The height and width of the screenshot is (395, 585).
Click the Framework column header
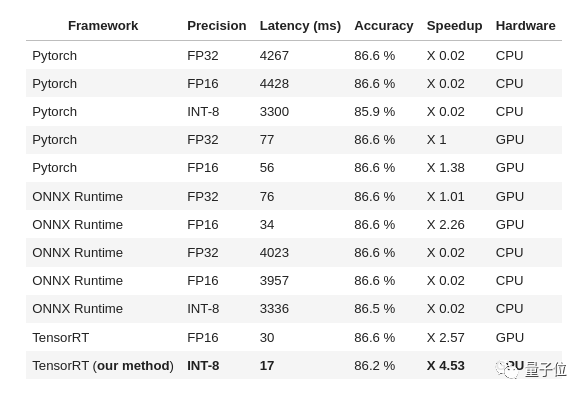[x=103, y=26]
